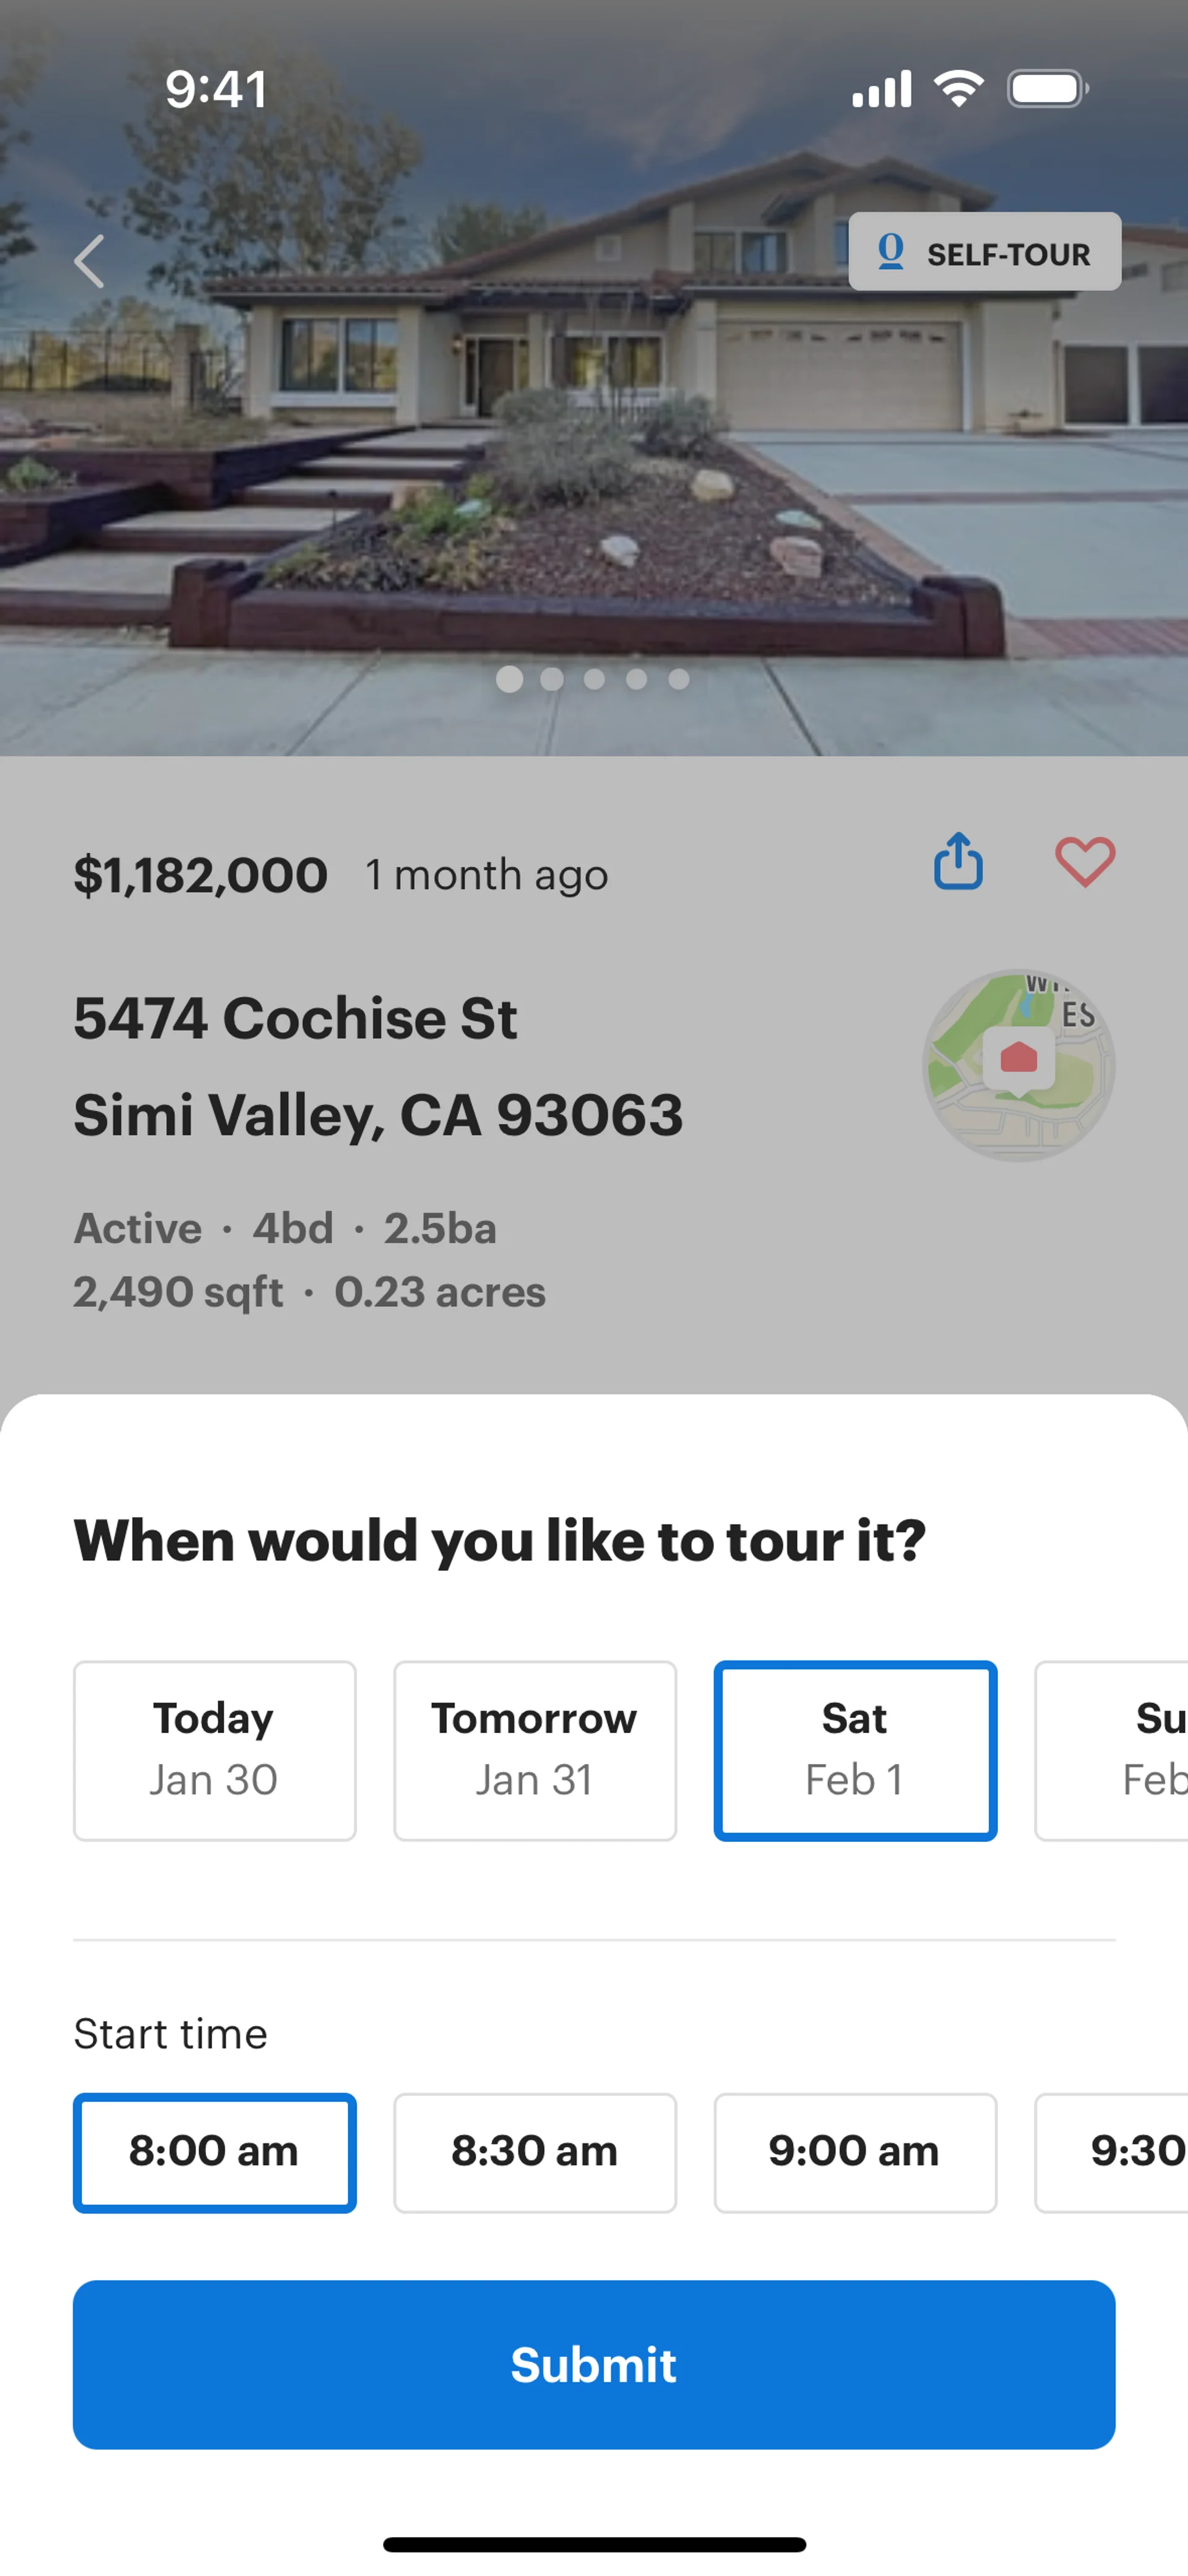The image size is (1188, 2576).
Task: Pick 9:00 am start time
Action: [855, 2152]
